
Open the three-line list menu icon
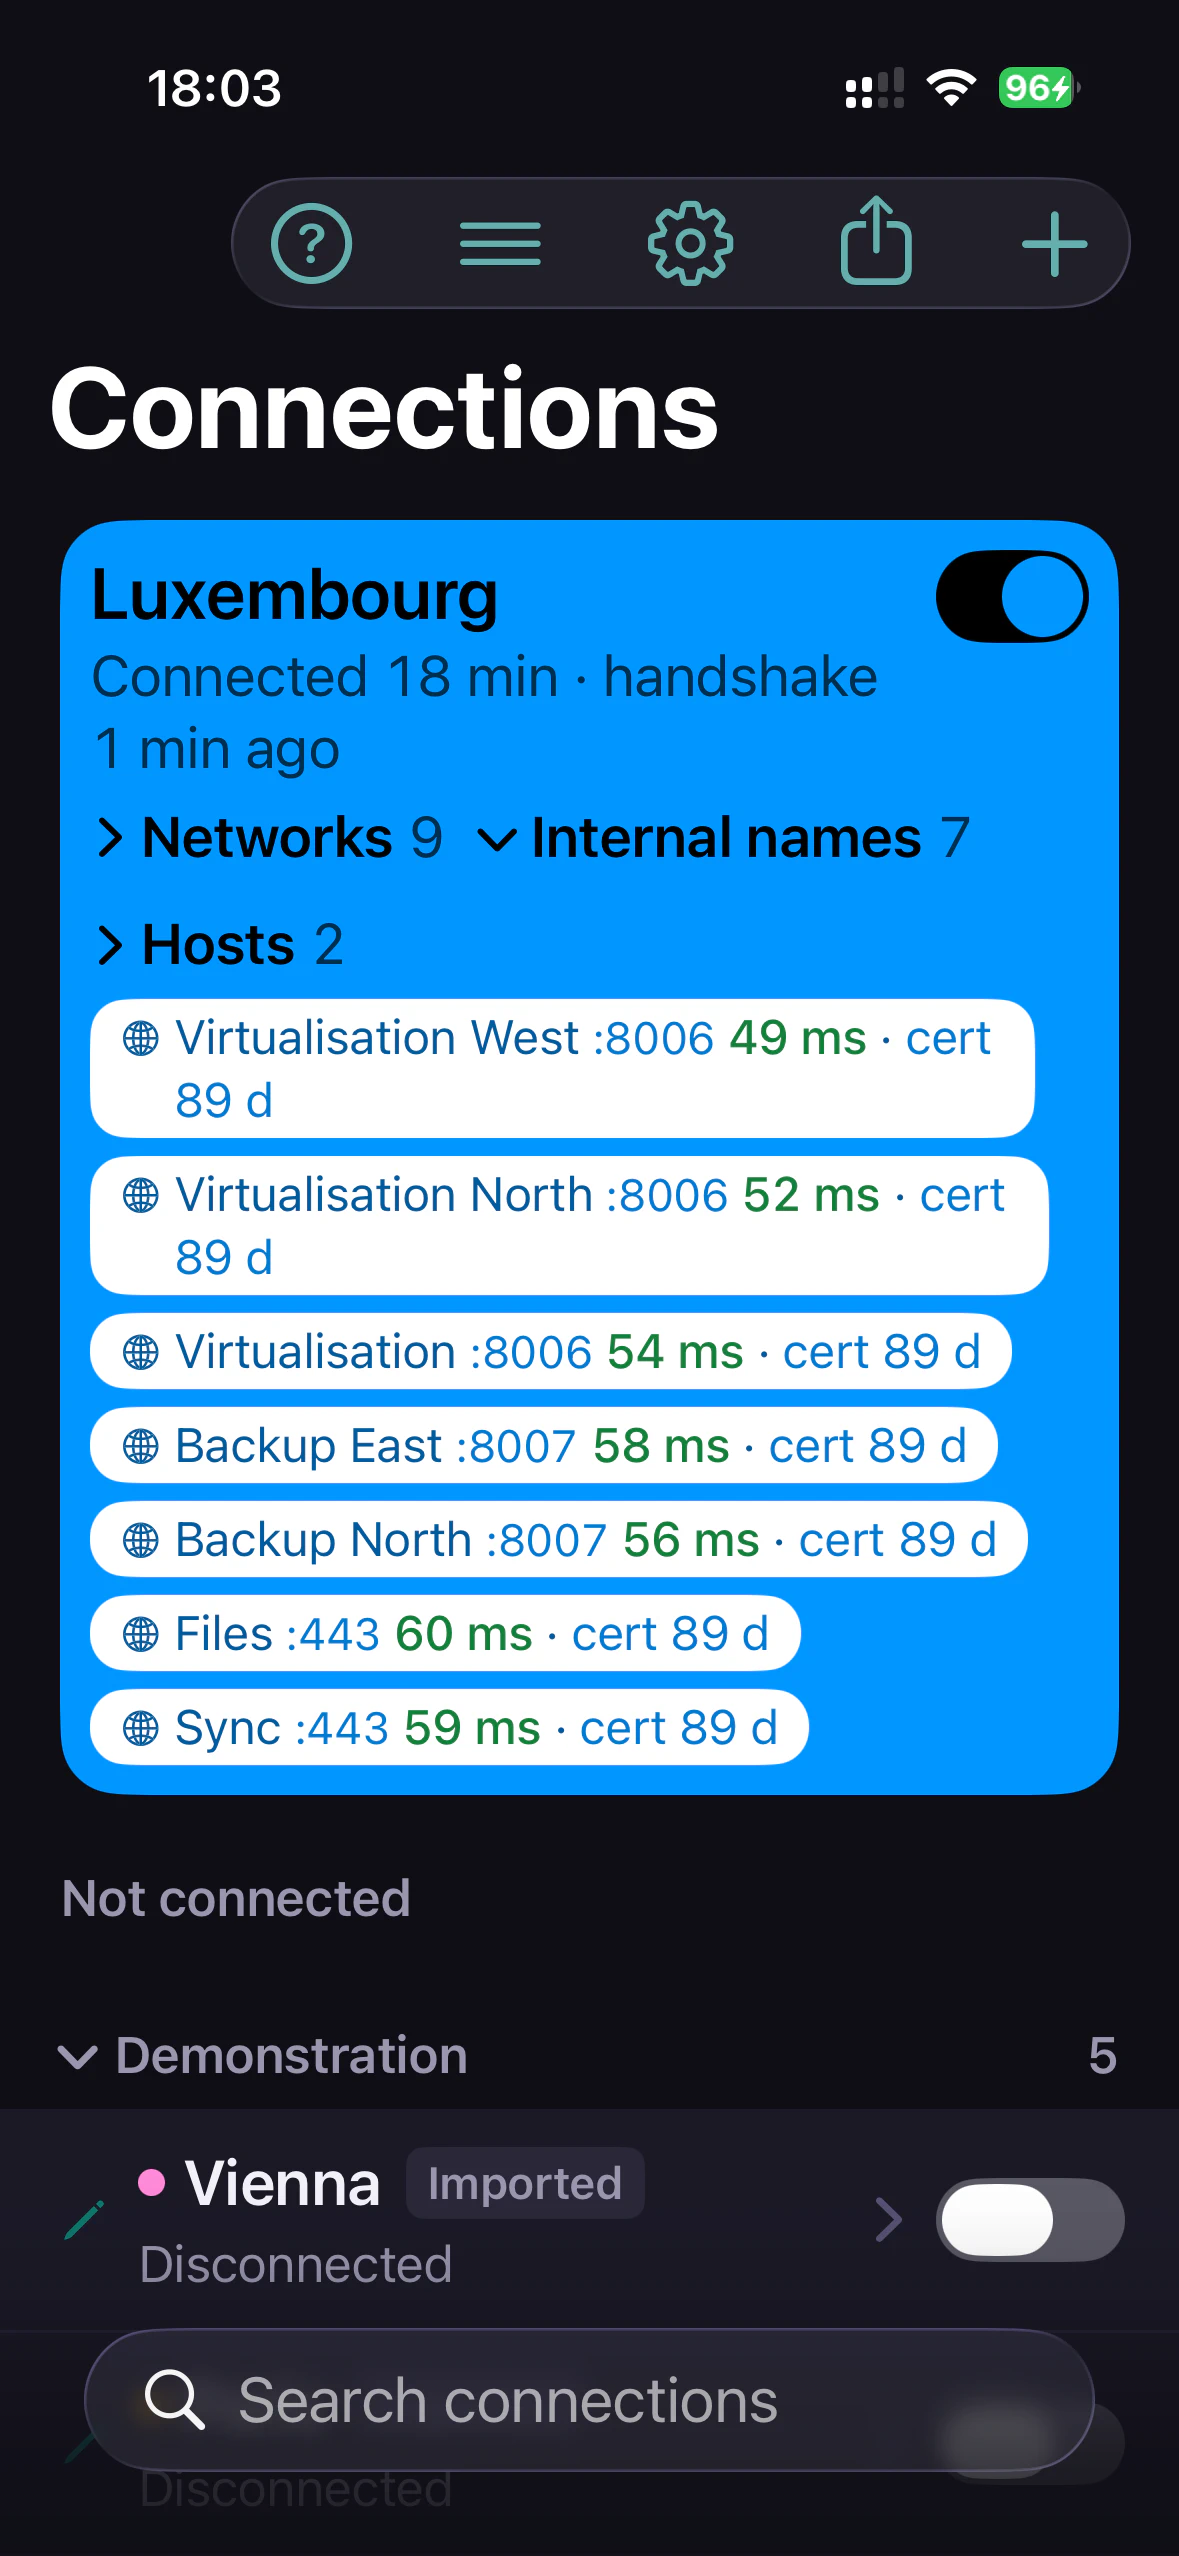tap(500, 244)
